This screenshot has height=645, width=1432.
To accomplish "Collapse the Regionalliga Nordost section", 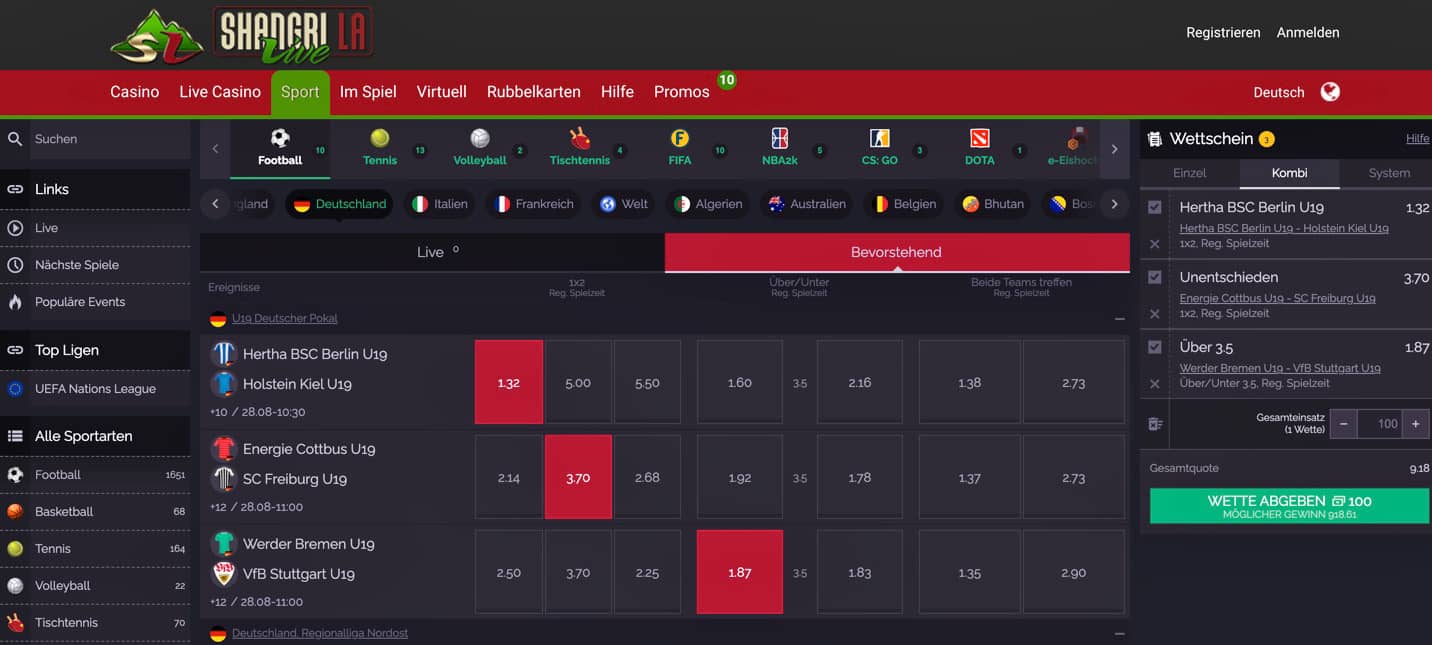I will pyautogui.click(x=1120, y=634).
